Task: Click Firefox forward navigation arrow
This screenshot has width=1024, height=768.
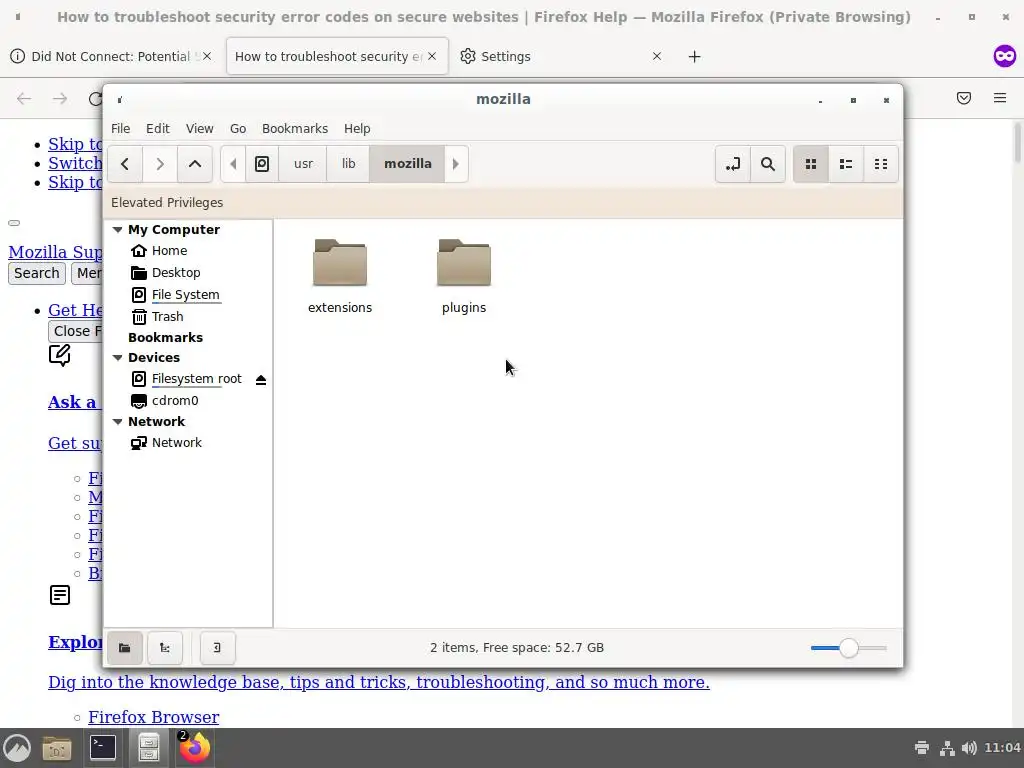Action: (60, 99)
